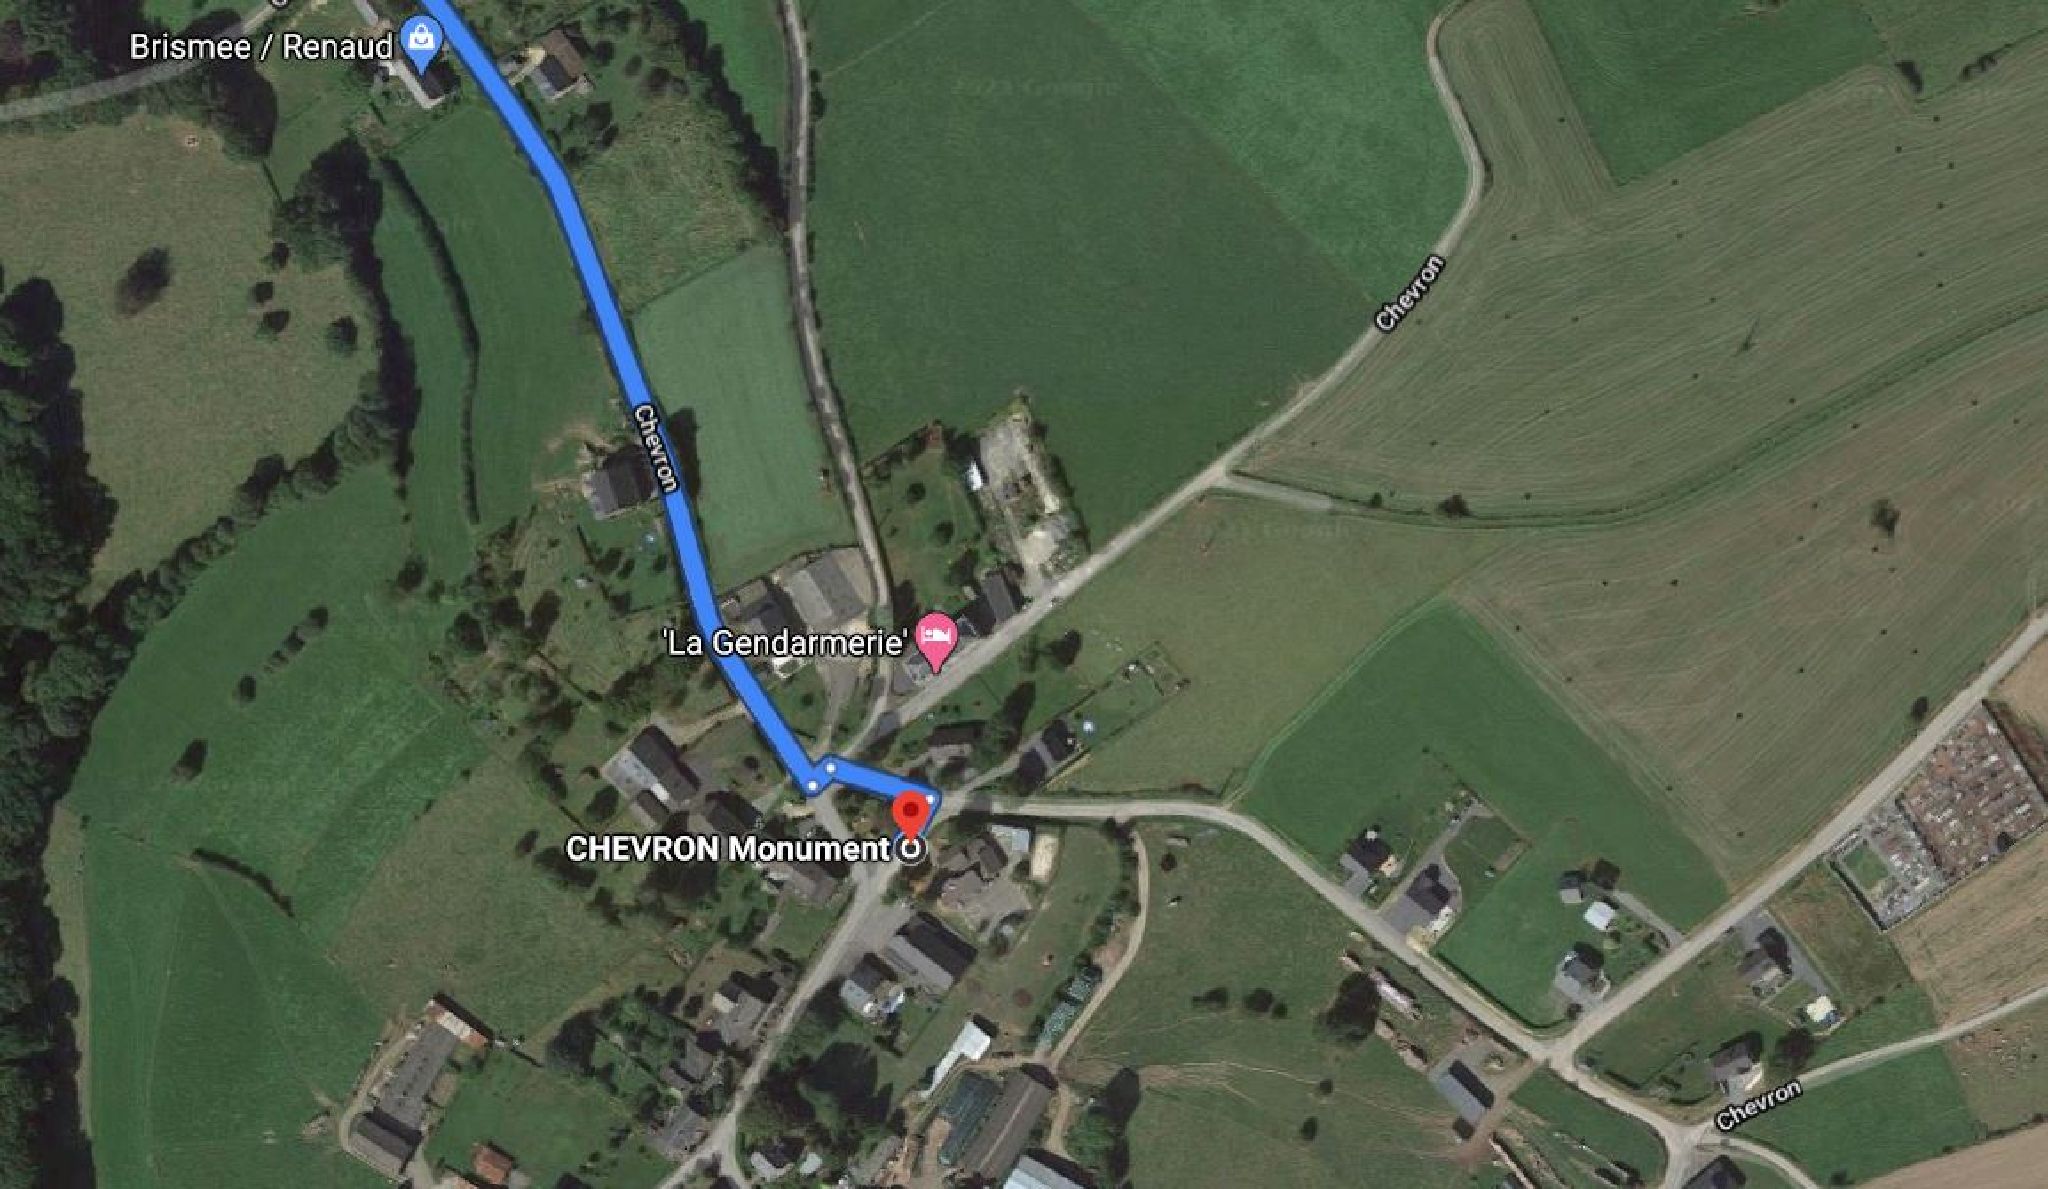Viewport: 2048px width, 1189px height.
Task: Open the CHEVRON Monument text label
Action: [727, 849]
